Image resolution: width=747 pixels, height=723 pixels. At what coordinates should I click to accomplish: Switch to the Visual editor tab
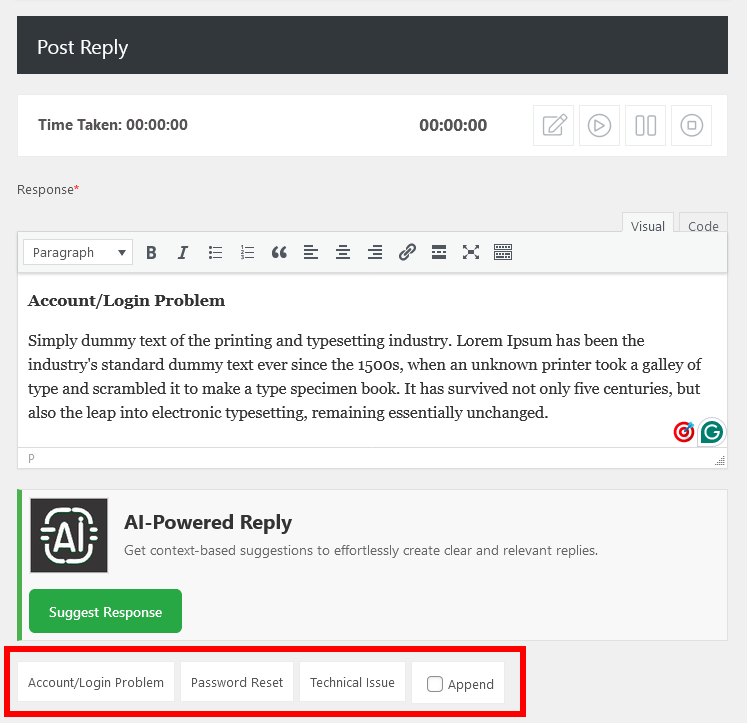point(647,226)
